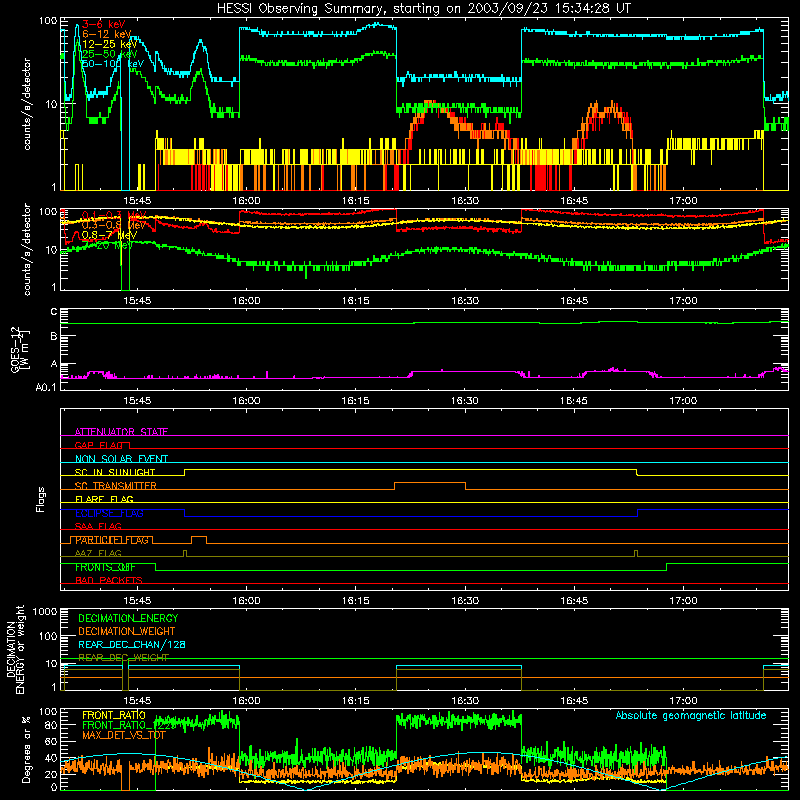Select the DECIMATION_ENERGY legend label
Image resolution: width=800 pixels, height=800 pixels.
click(x=128, y=618)
